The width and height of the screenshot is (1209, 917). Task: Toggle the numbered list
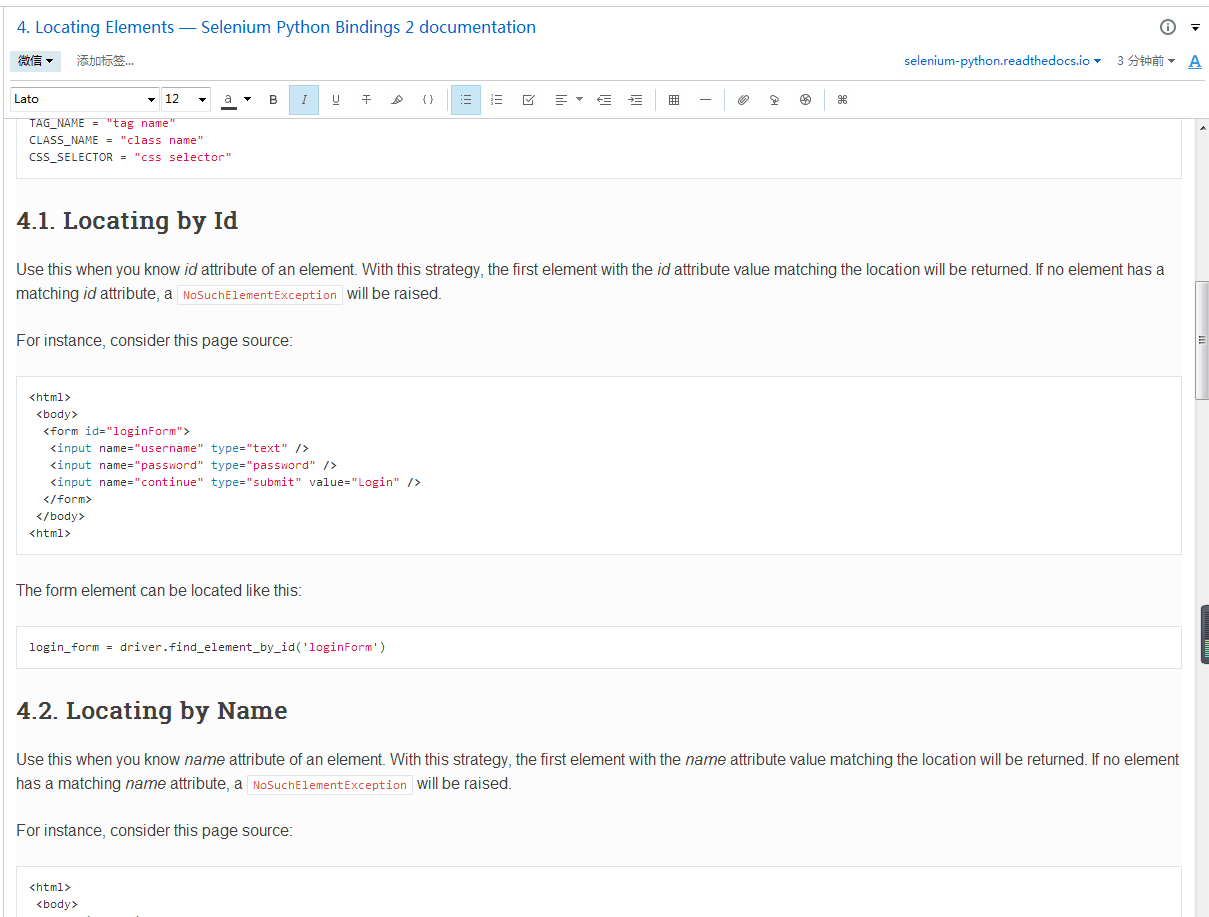[x=497, y=100]
